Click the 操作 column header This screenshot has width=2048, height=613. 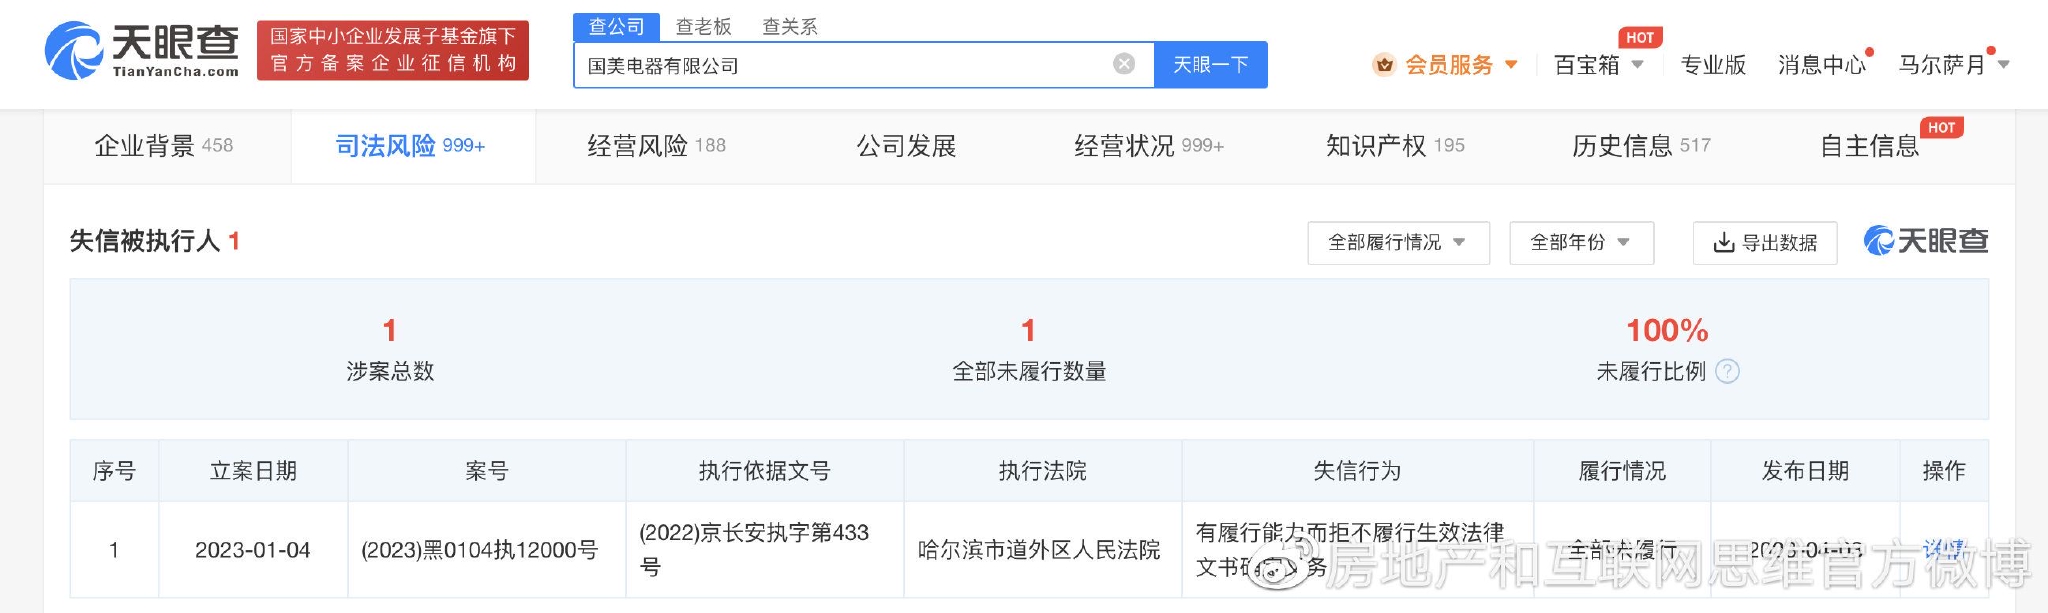(1944, 471)
